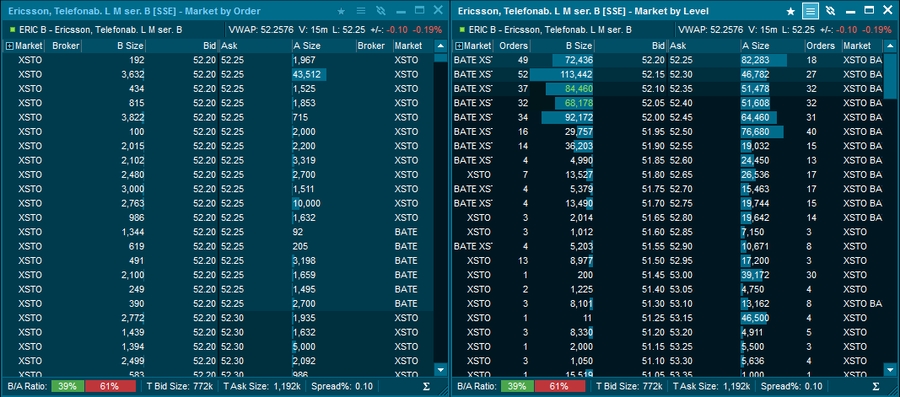Screen dimensions: 900x397
Task: Select highlighted ask size 43,512 in Market by Order
Action: pos(309,75)
